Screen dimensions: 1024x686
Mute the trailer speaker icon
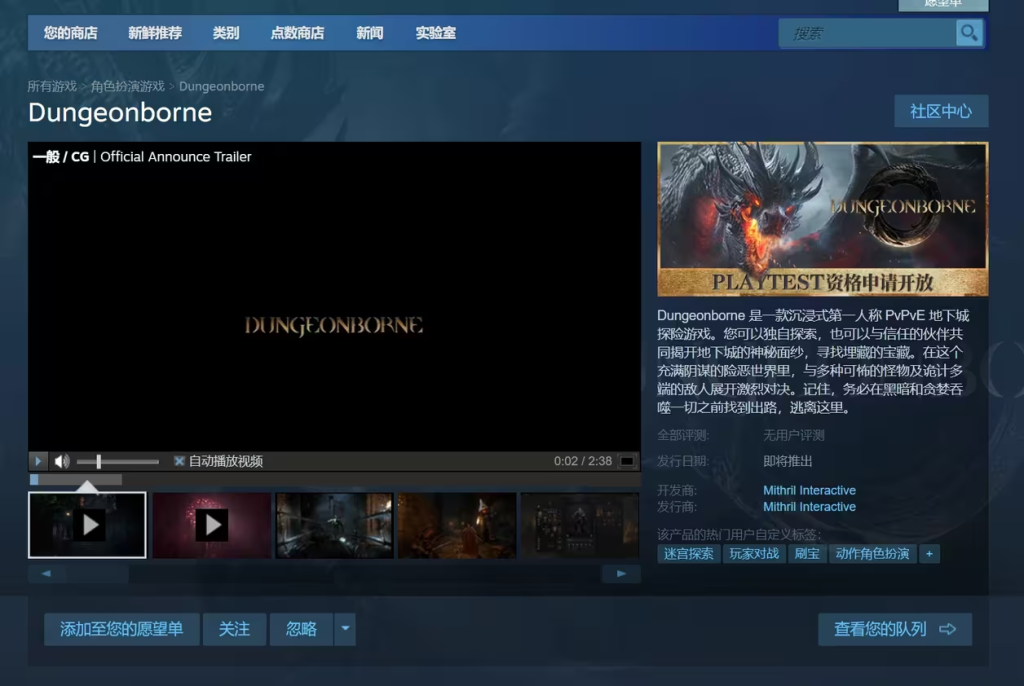[x=61, y=462]
